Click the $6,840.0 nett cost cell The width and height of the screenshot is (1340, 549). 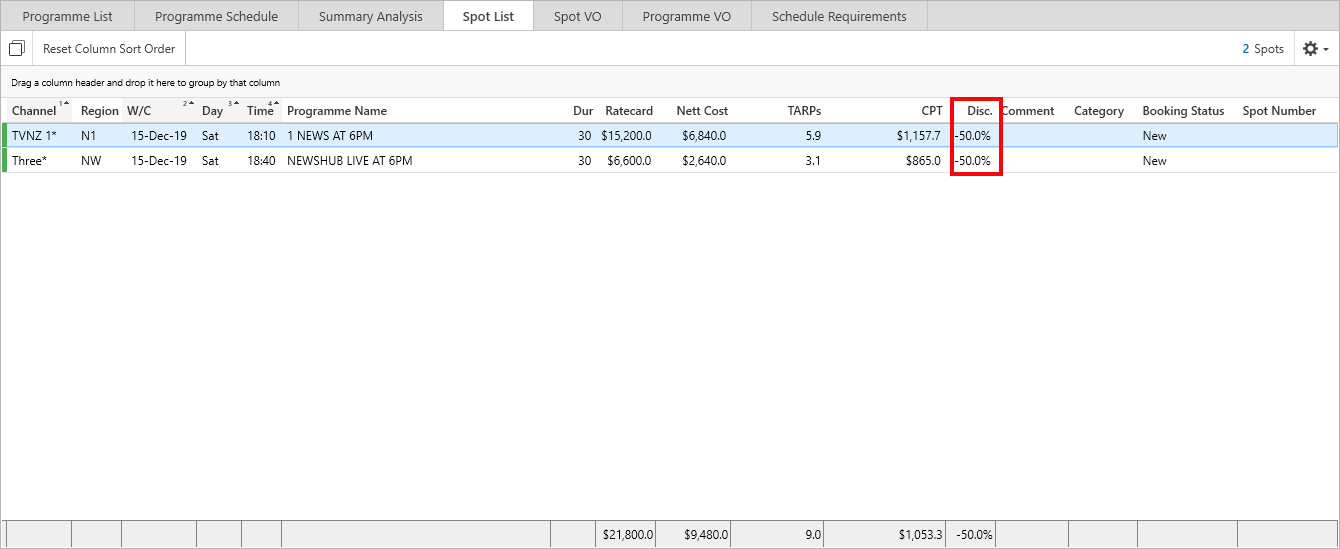pos(702,136)
